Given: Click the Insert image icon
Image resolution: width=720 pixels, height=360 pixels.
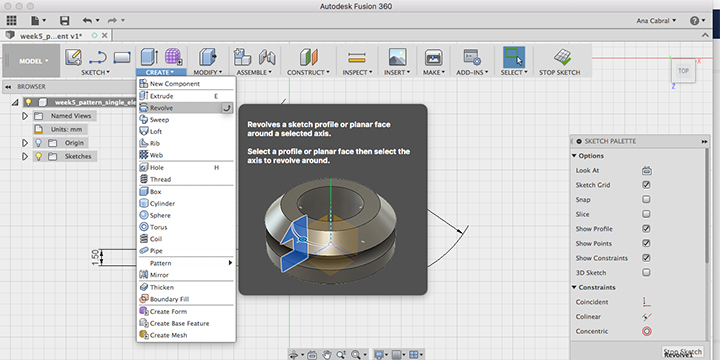Looking at the screenshot, I should pyautogui.click(x=397, y=57).
